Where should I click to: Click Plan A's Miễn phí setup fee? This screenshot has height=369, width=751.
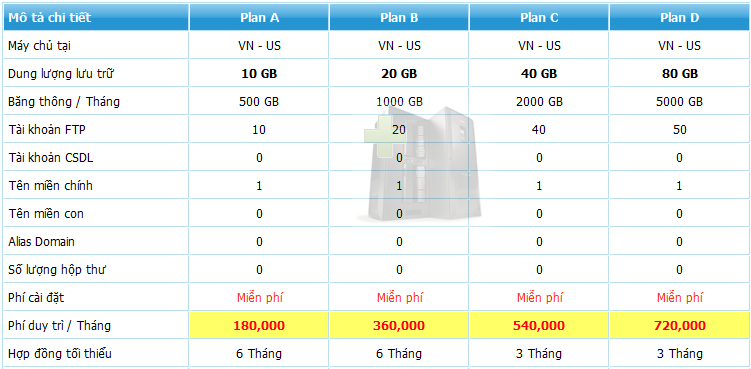pos(259,298)
